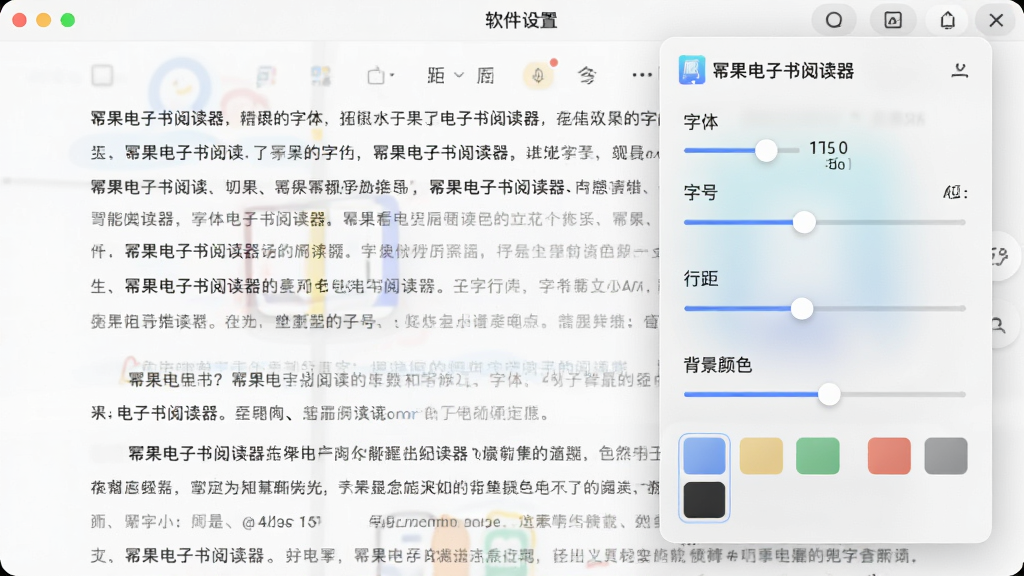This screenshot has height=576, width=1024.
Task: Click the 今 toolbar item
Action: tap(587, 76)
